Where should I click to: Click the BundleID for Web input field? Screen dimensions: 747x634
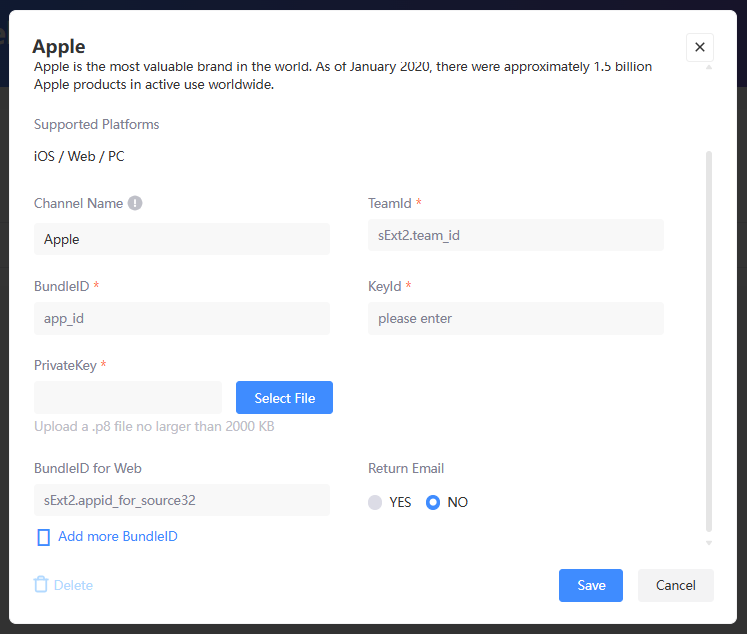click(181, 500)
